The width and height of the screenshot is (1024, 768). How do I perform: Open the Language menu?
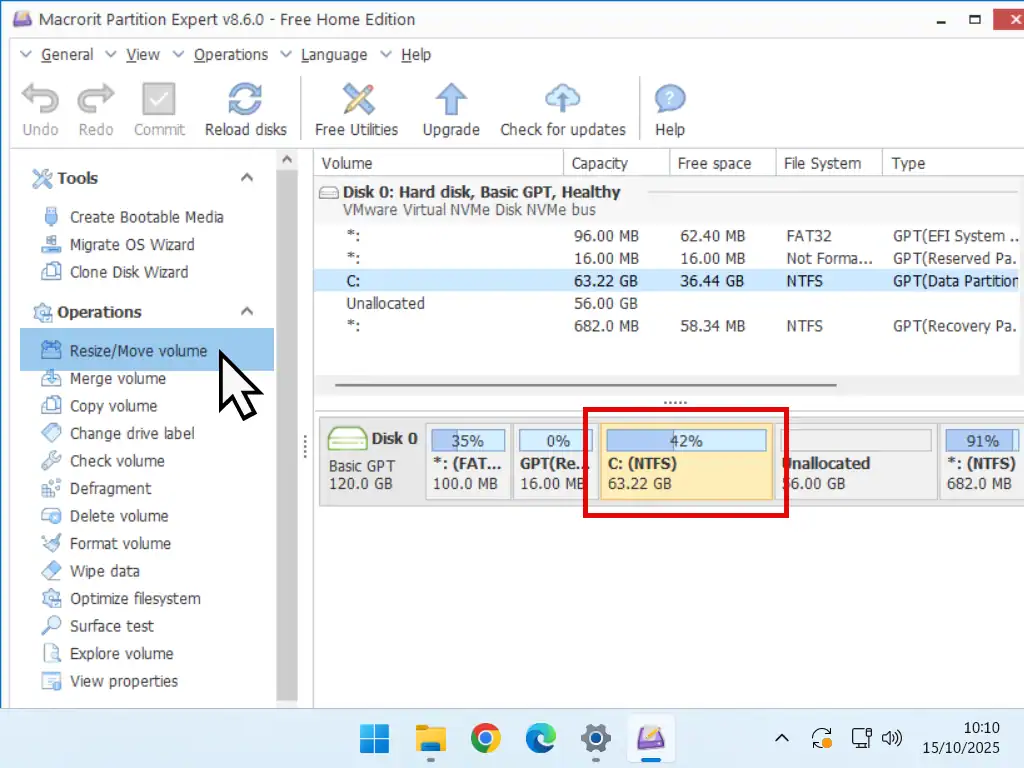333,55
